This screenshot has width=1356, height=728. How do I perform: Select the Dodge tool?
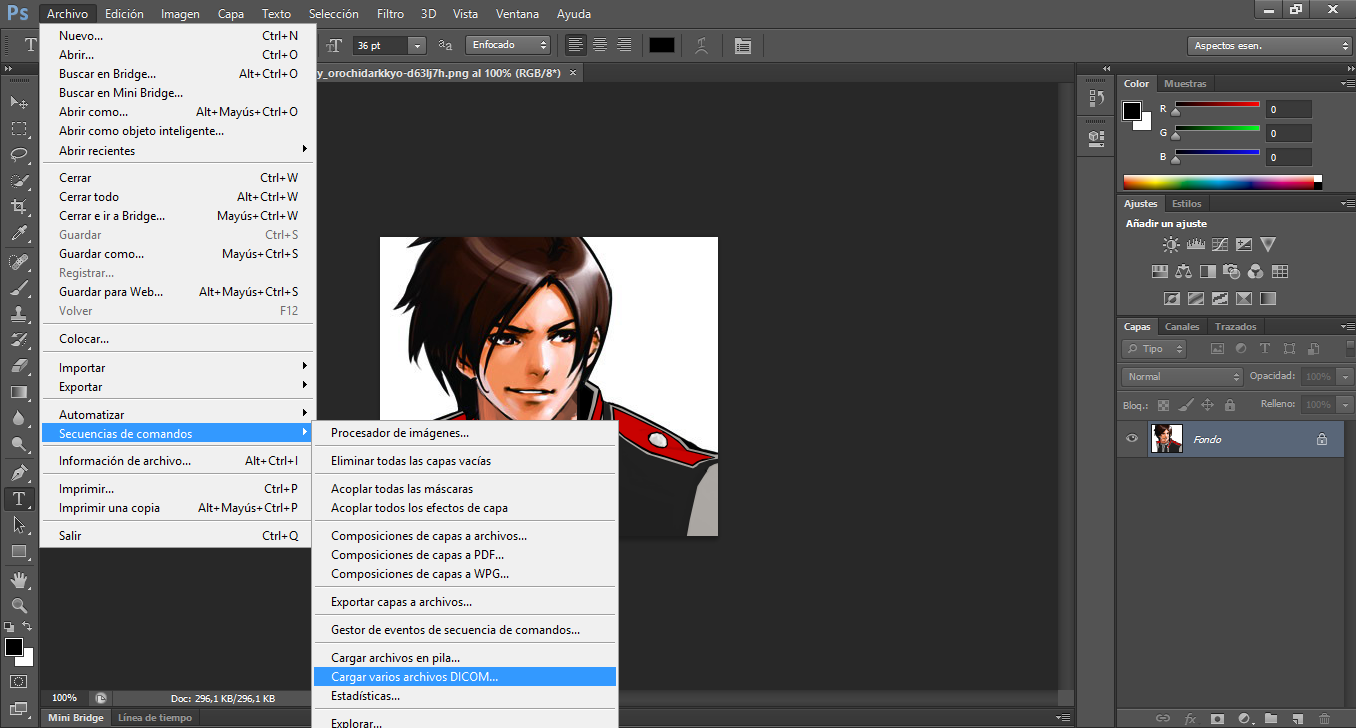tap(19, 444)
